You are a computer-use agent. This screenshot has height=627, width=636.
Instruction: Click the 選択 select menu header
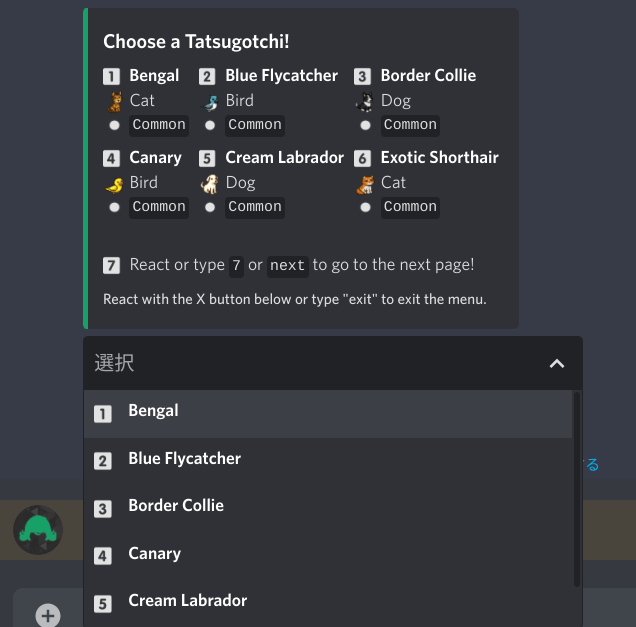[x=333, y=363]
